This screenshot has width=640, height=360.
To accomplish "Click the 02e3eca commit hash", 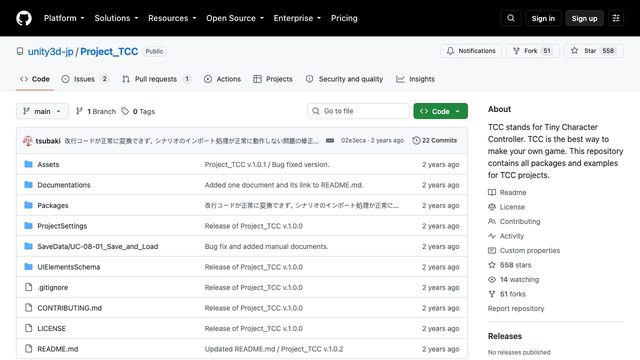I will click(353, 140).
